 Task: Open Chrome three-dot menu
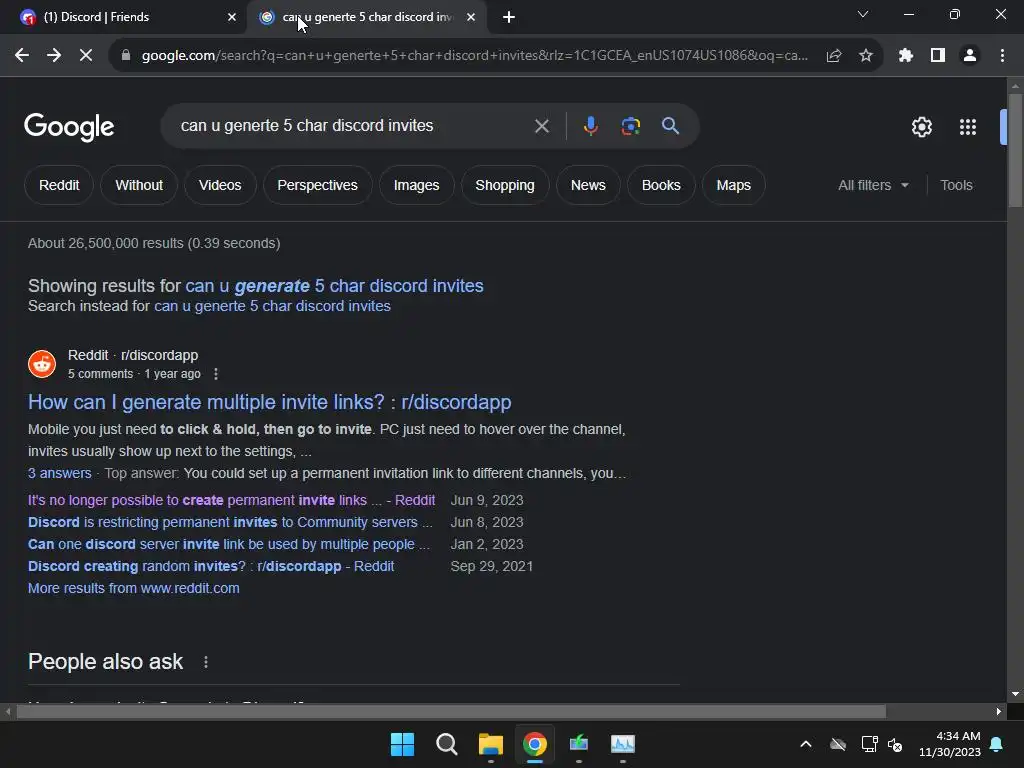tap(1002, 56)
